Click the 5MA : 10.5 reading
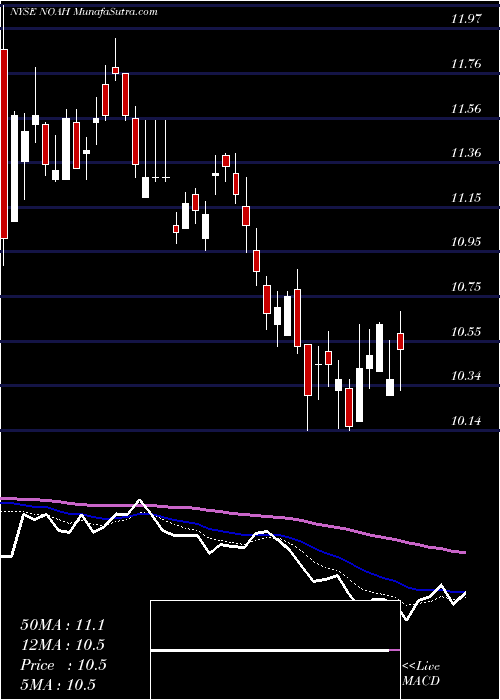500x700 pixels. tap(58, 685)
